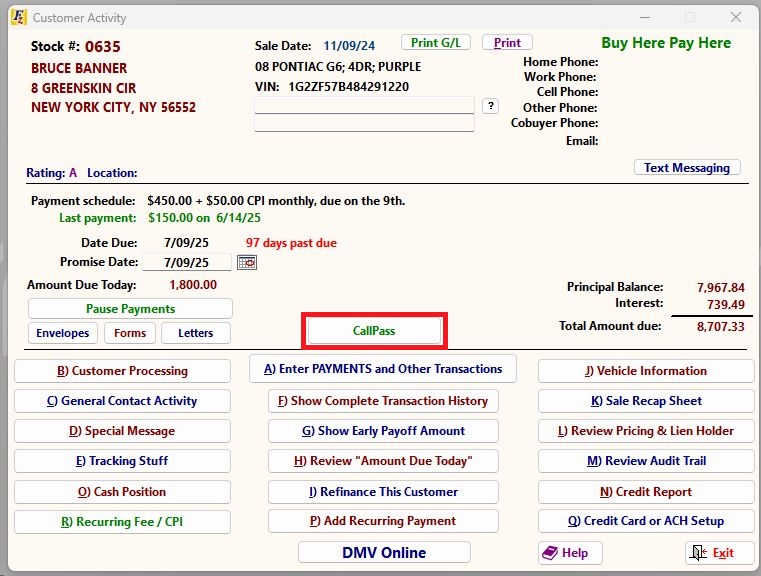Open Text Messaging
Screen dimensions: 761x576
(x=687, y=168)
